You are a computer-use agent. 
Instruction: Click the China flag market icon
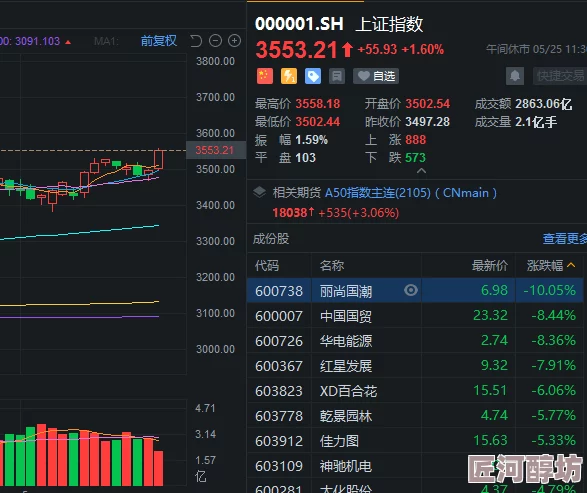tap(265, 76)
